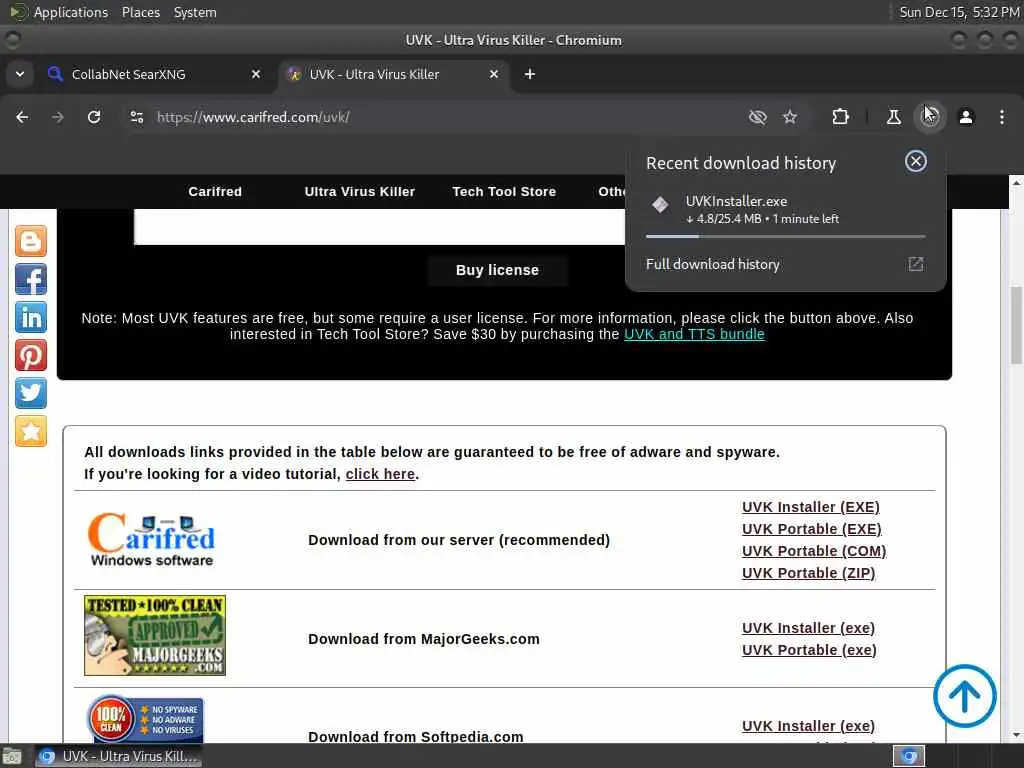The height and width of the screenshot is (768, 1024).
Task: Click the Softpedia 100% Clean badge
Action: click(146, 720)
